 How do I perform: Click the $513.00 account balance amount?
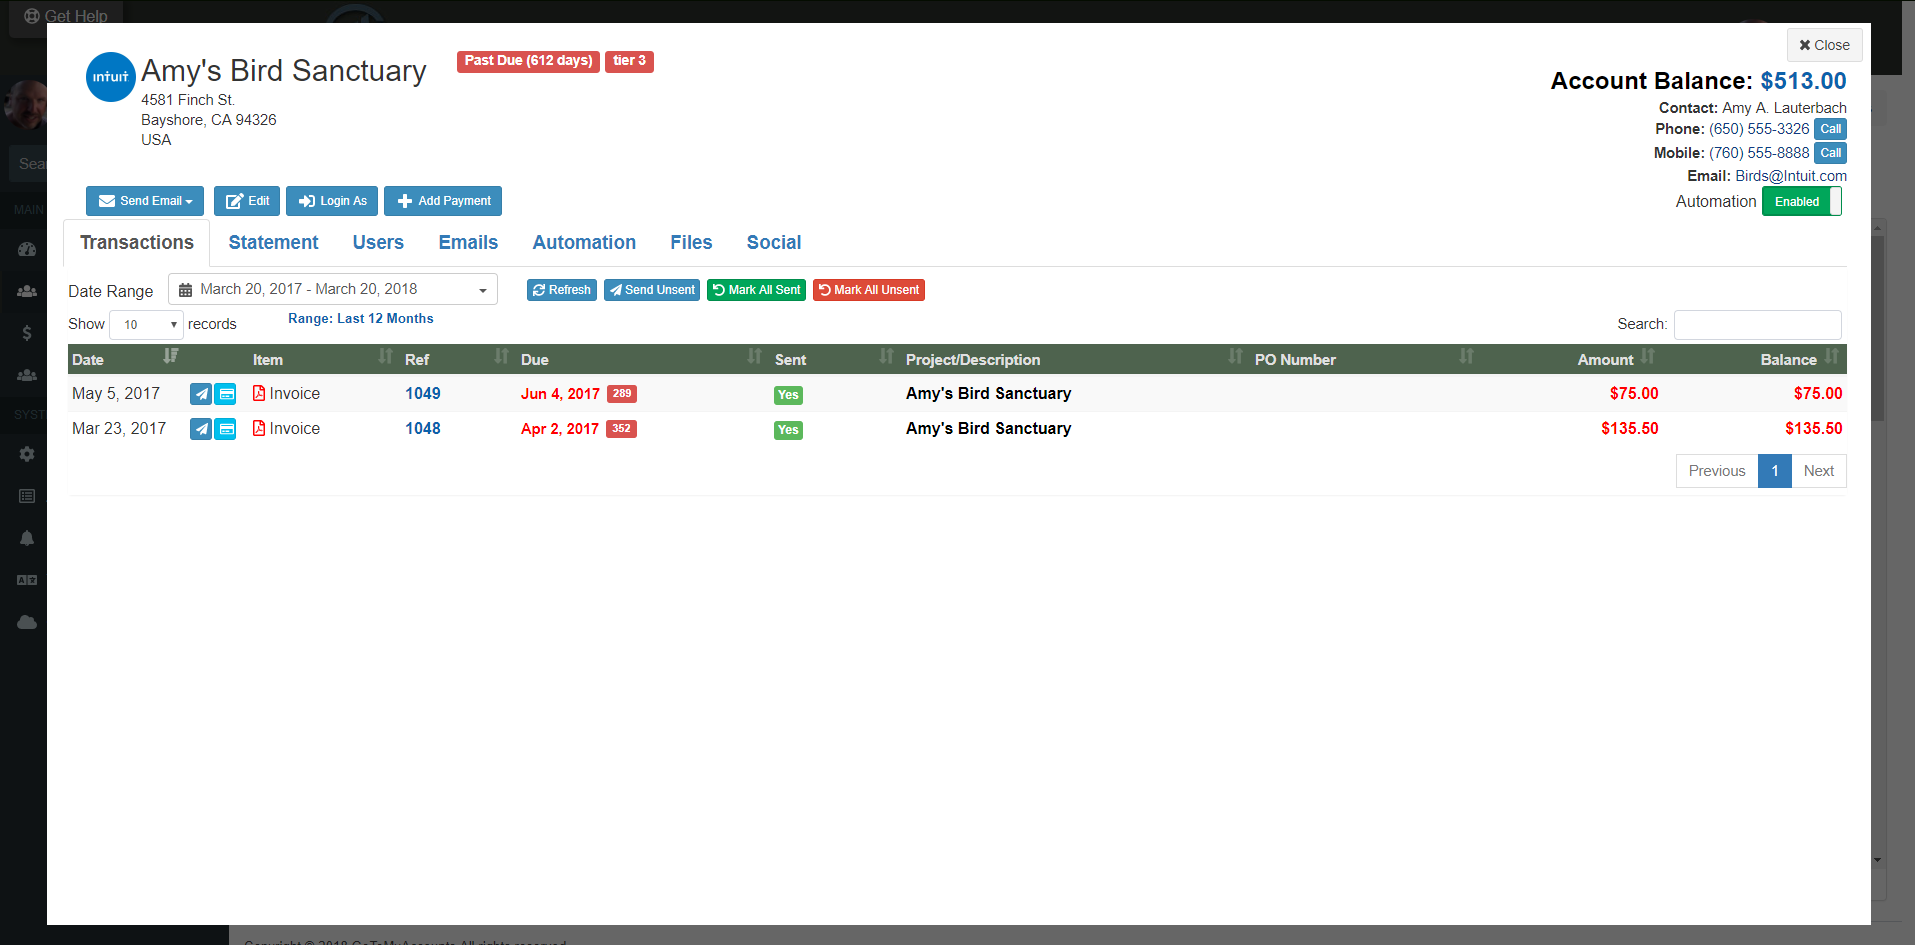1803,81
